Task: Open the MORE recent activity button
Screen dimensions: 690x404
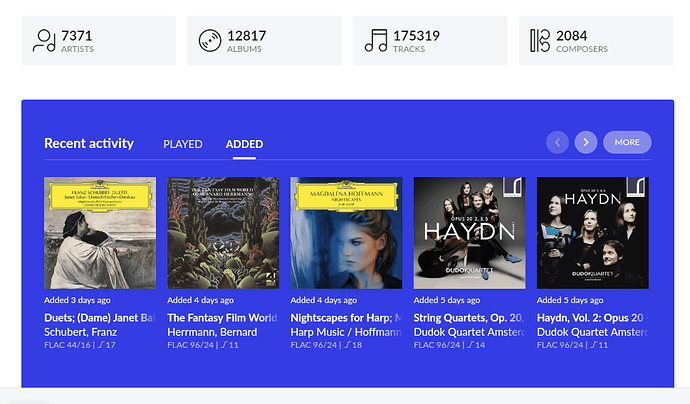Action: (x=627, y=142)
